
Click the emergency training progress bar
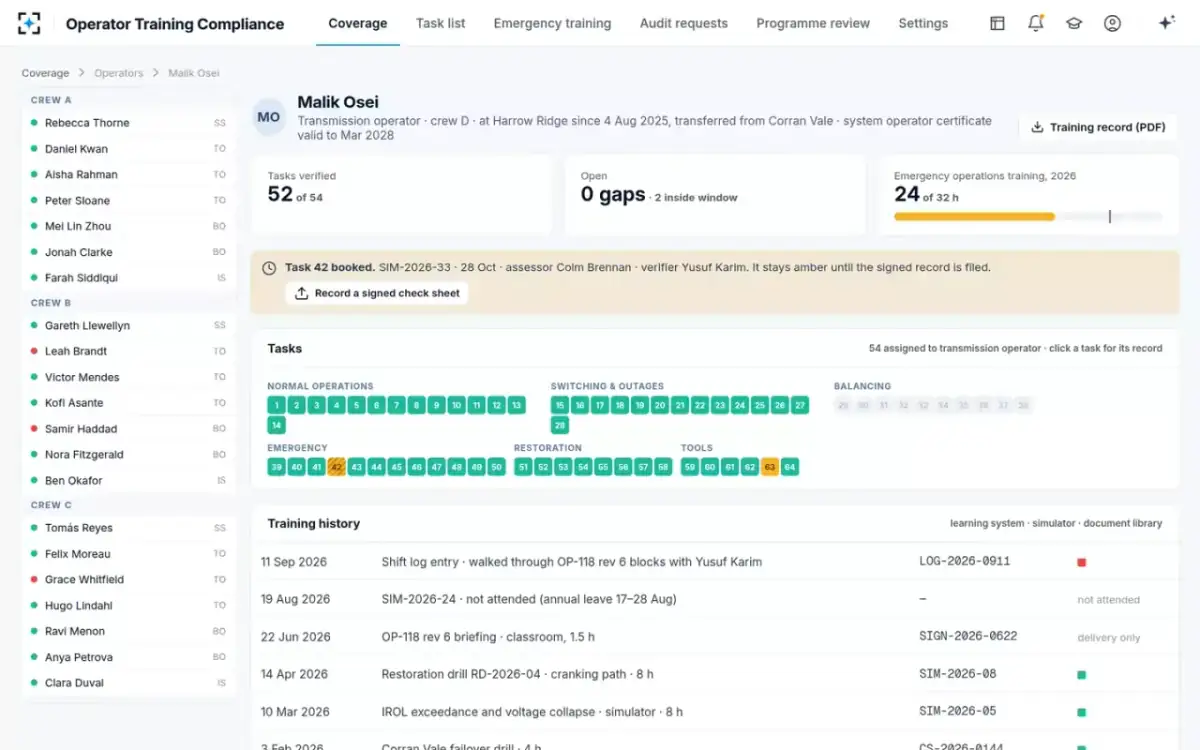click(1028, 216)
